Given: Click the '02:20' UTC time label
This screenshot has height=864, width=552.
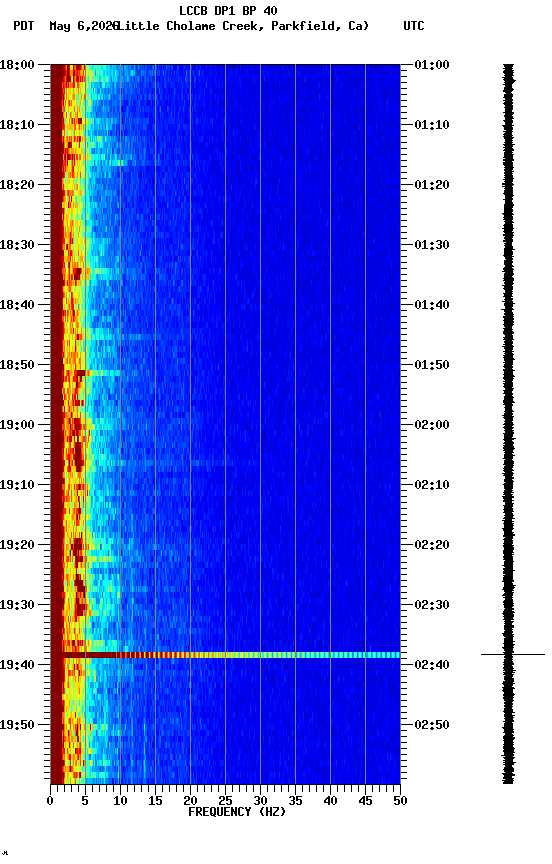Looking at the screenshot, I should point(432,546).
